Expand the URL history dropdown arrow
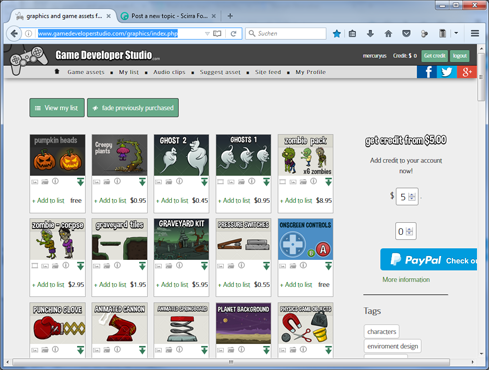The height and width of the screenshot is (370, 489). [207, 33]
